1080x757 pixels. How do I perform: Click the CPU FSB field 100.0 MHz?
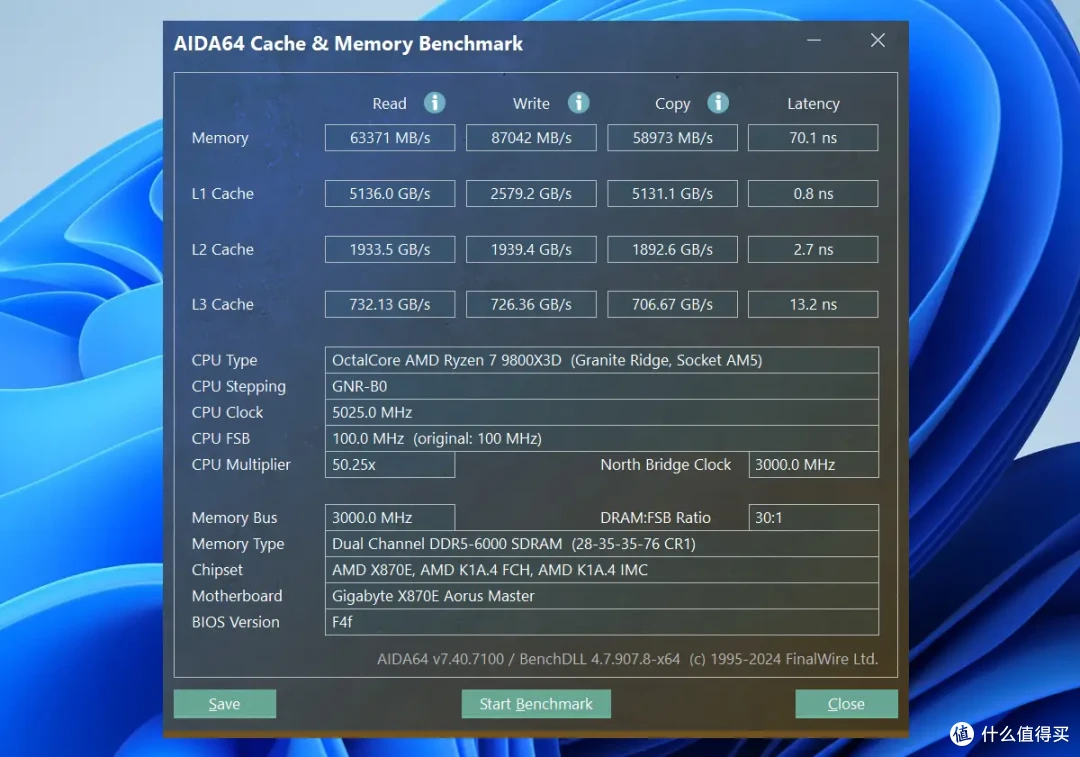[x=602, y=439]
